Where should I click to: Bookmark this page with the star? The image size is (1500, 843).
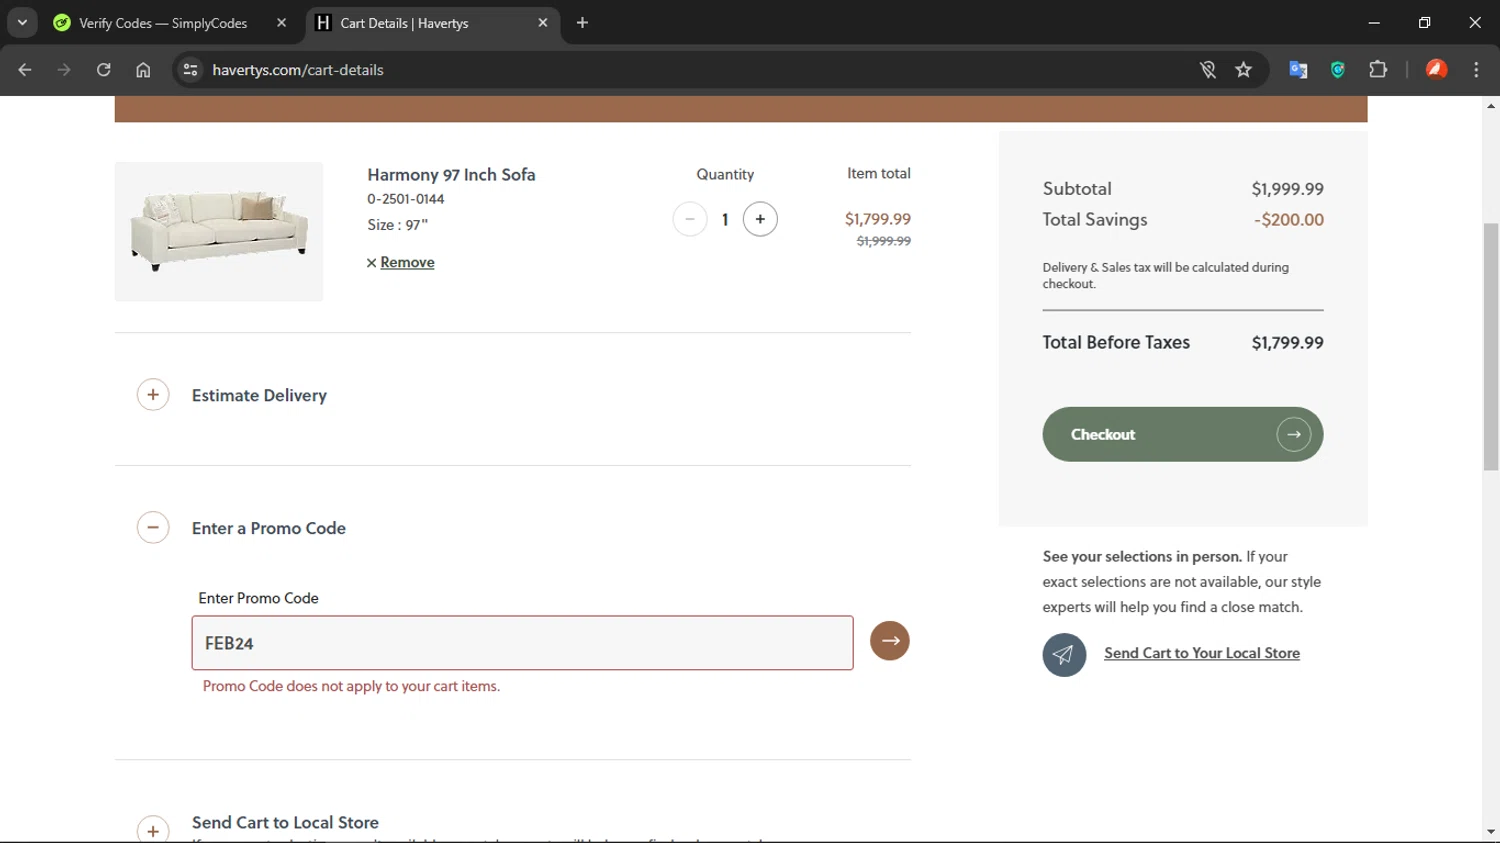tap(1244, 70)
